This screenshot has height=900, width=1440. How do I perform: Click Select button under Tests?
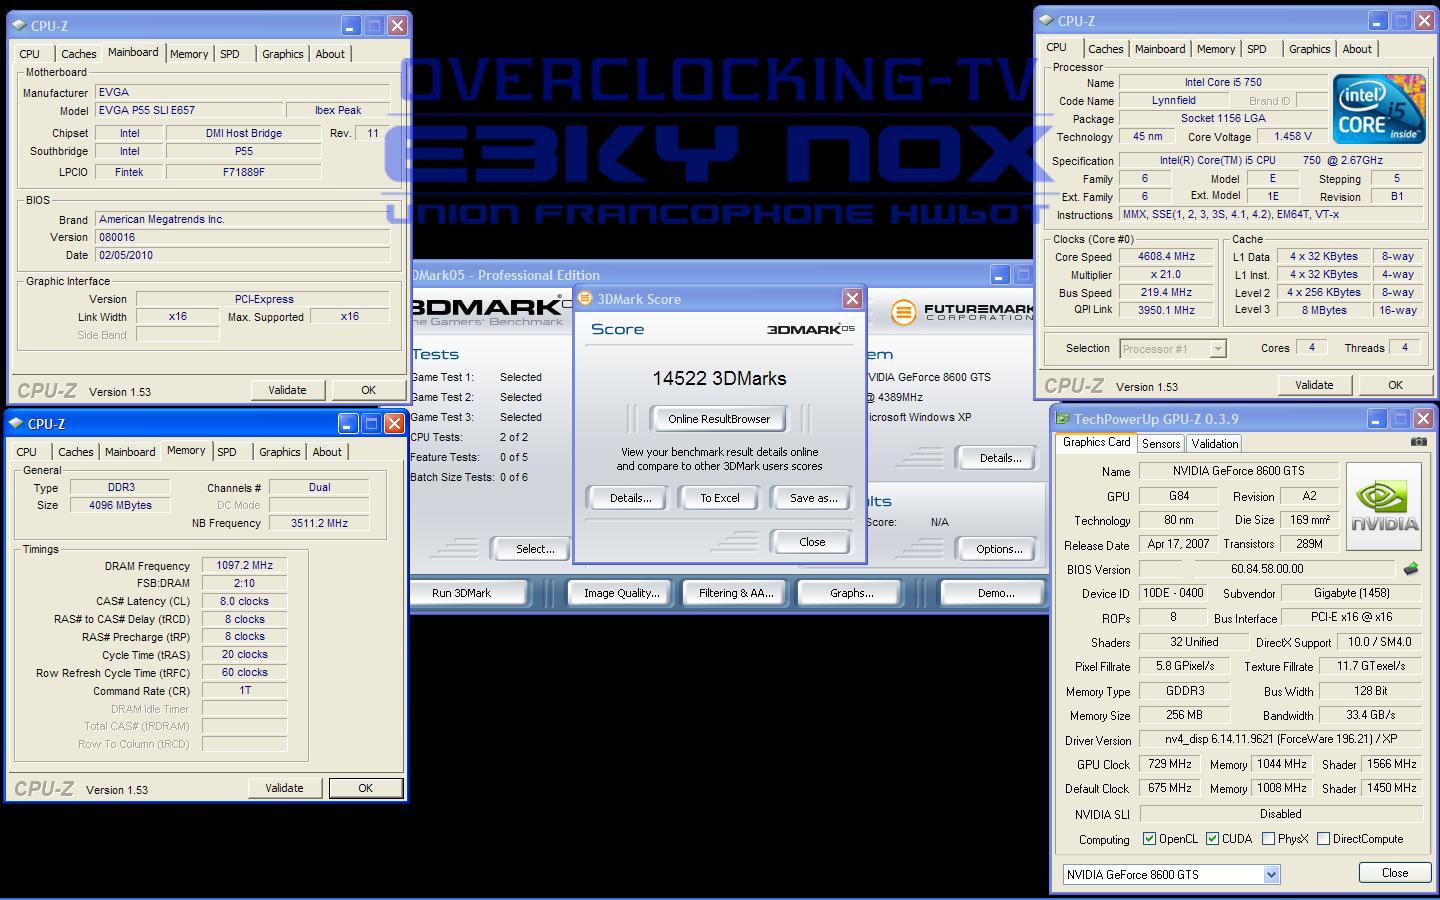pos(534,549)
